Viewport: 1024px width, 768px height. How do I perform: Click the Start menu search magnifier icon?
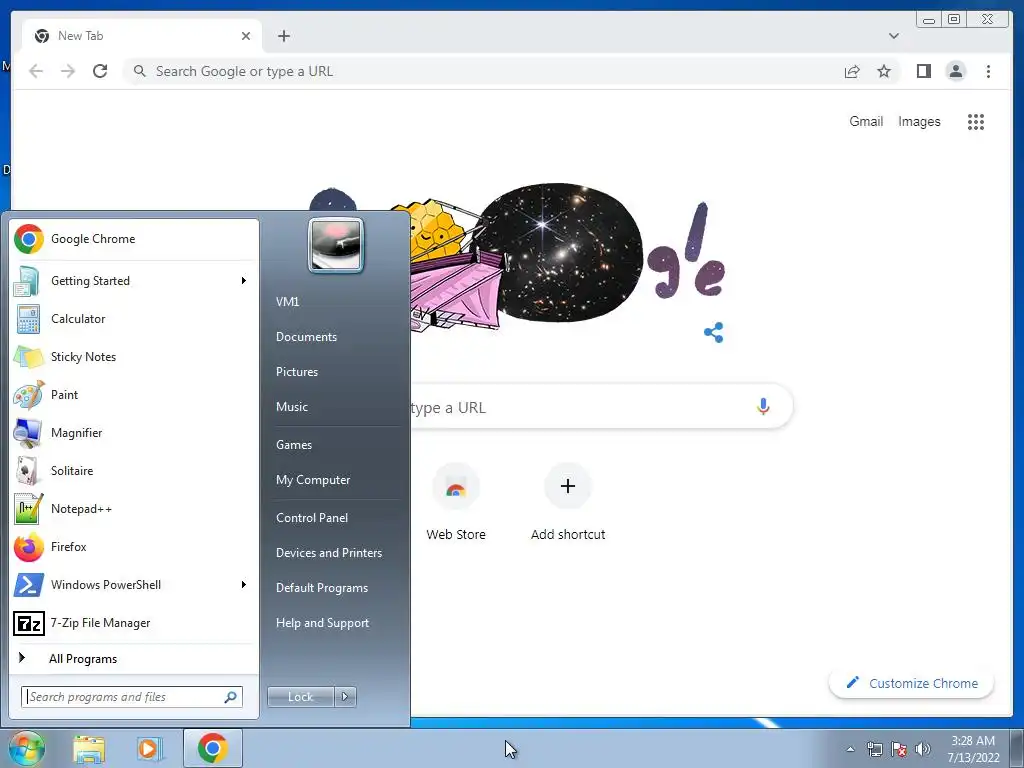point(231,697)
